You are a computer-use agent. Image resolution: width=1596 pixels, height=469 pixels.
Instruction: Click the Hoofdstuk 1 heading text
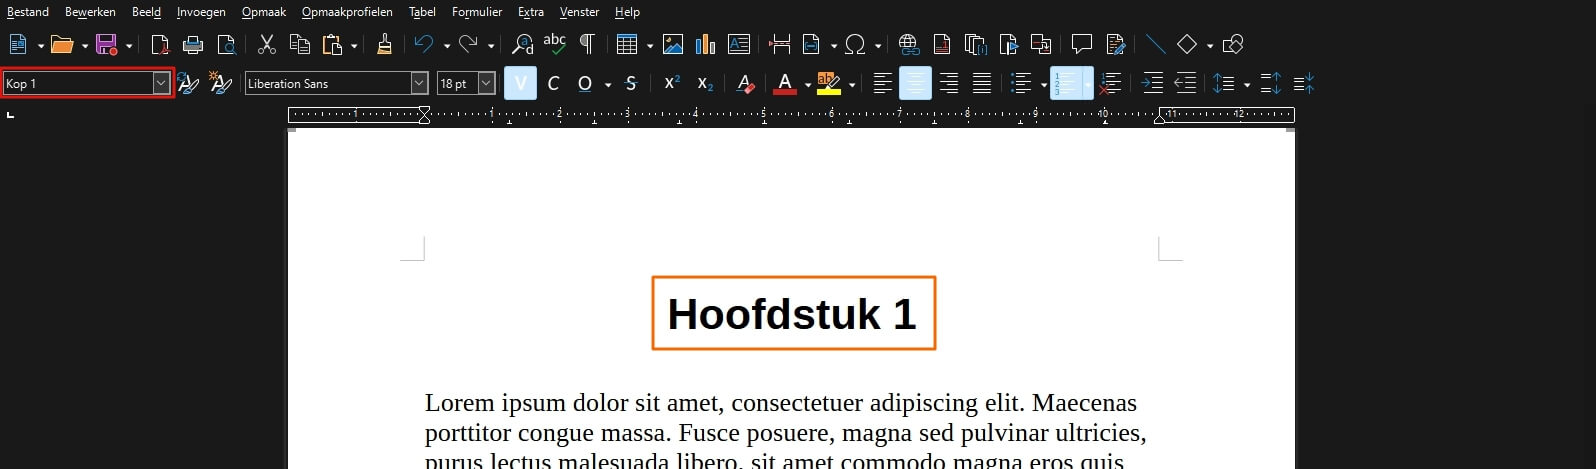(x=792, y=314)
